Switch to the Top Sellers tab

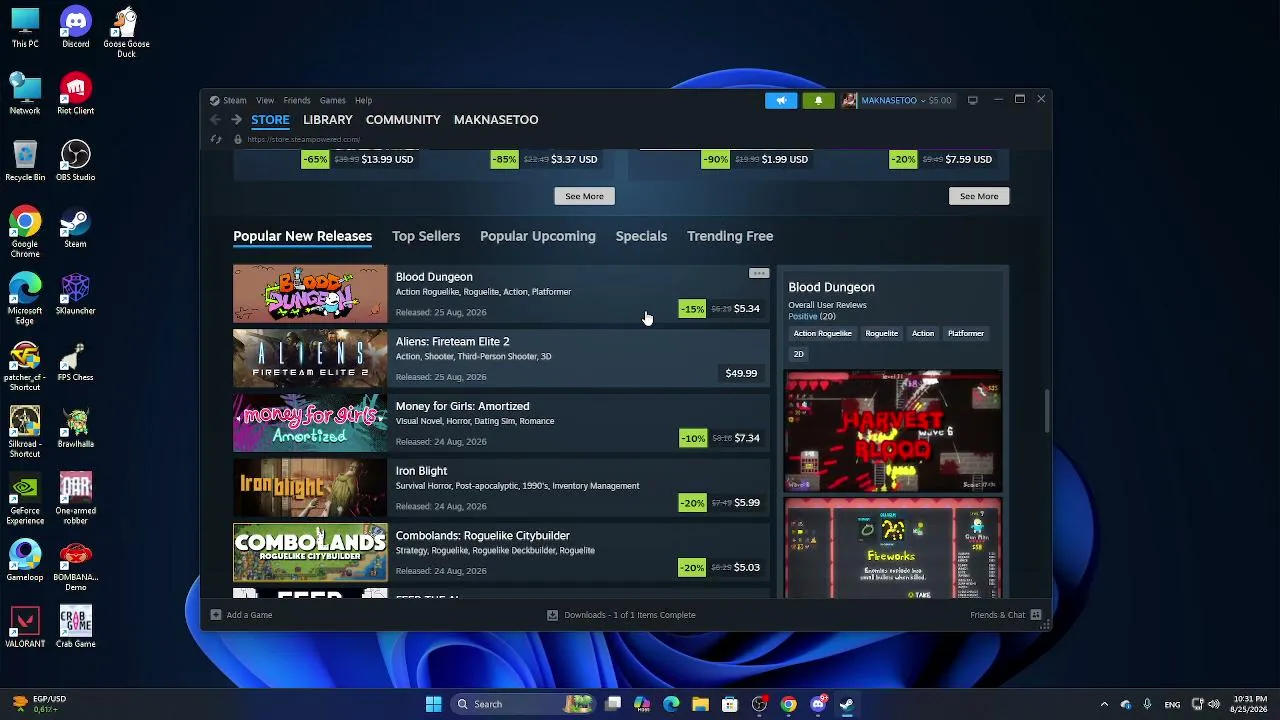tap(426, 236)
